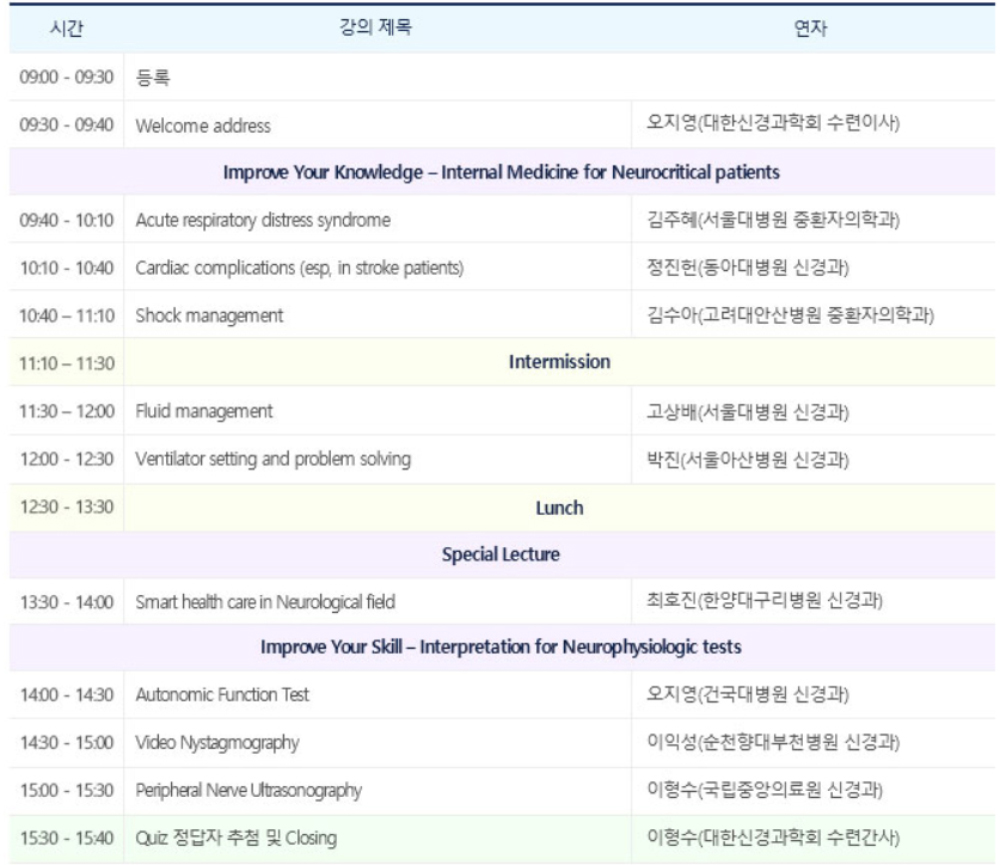Click speaker '오지영(건국대병원 신경과)'
This screenshot has width=1000, height=865.
tap(747, 694)
